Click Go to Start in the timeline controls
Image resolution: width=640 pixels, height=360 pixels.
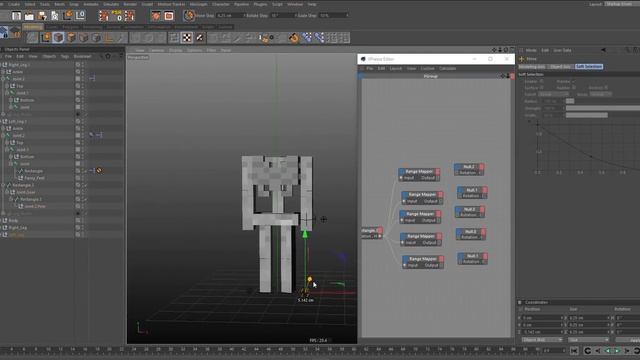574,351
